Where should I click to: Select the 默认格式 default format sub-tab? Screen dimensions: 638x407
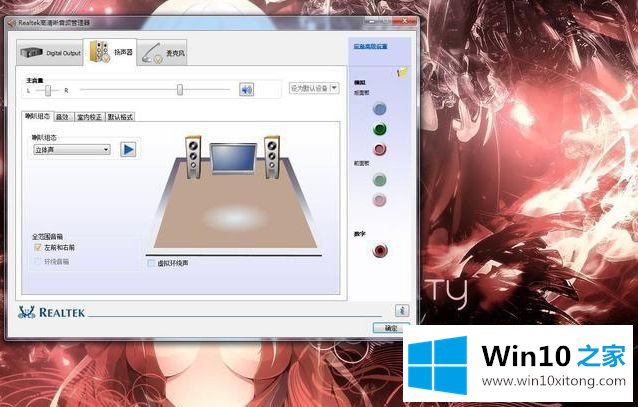[120, 117]
